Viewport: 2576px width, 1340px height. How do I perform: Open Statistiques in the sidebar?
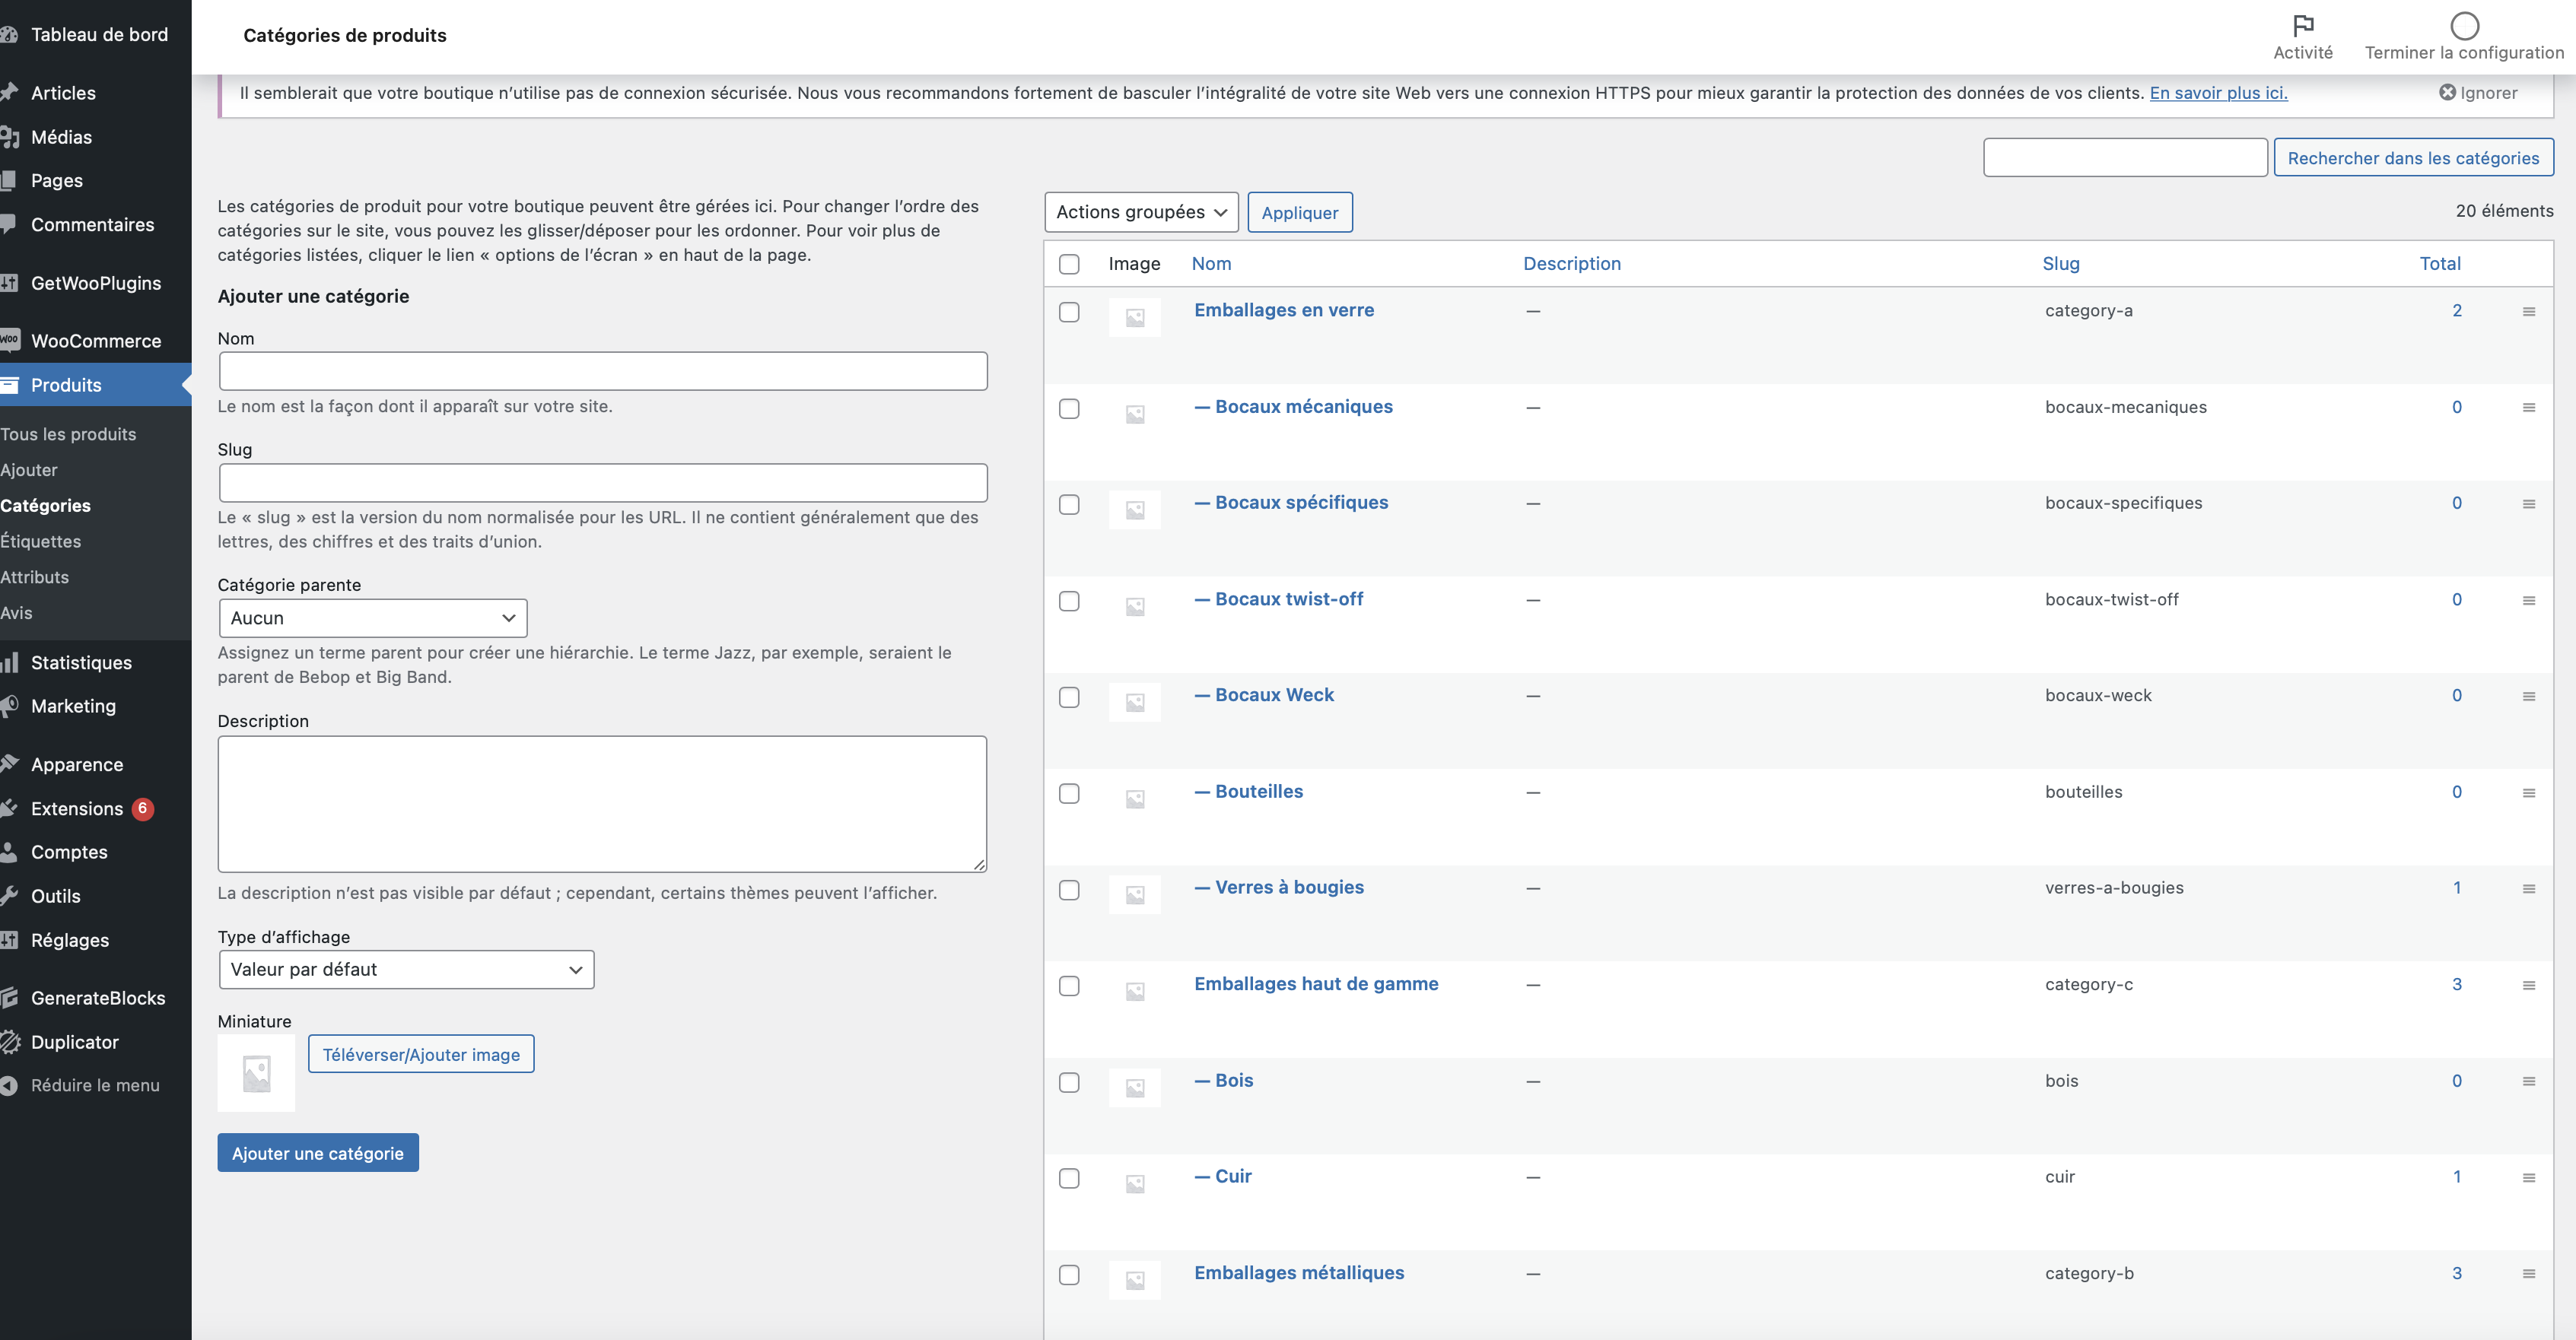[81, 662]
